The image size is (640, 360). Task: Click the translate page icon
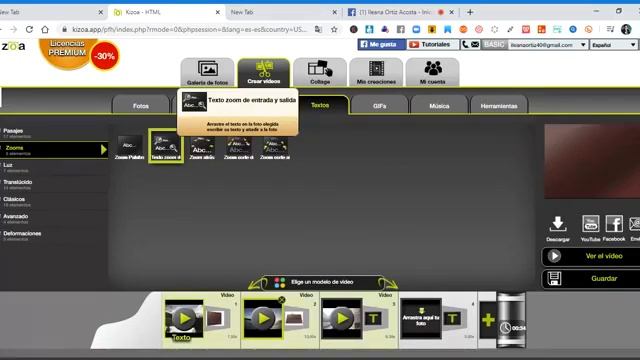(318, 29)
